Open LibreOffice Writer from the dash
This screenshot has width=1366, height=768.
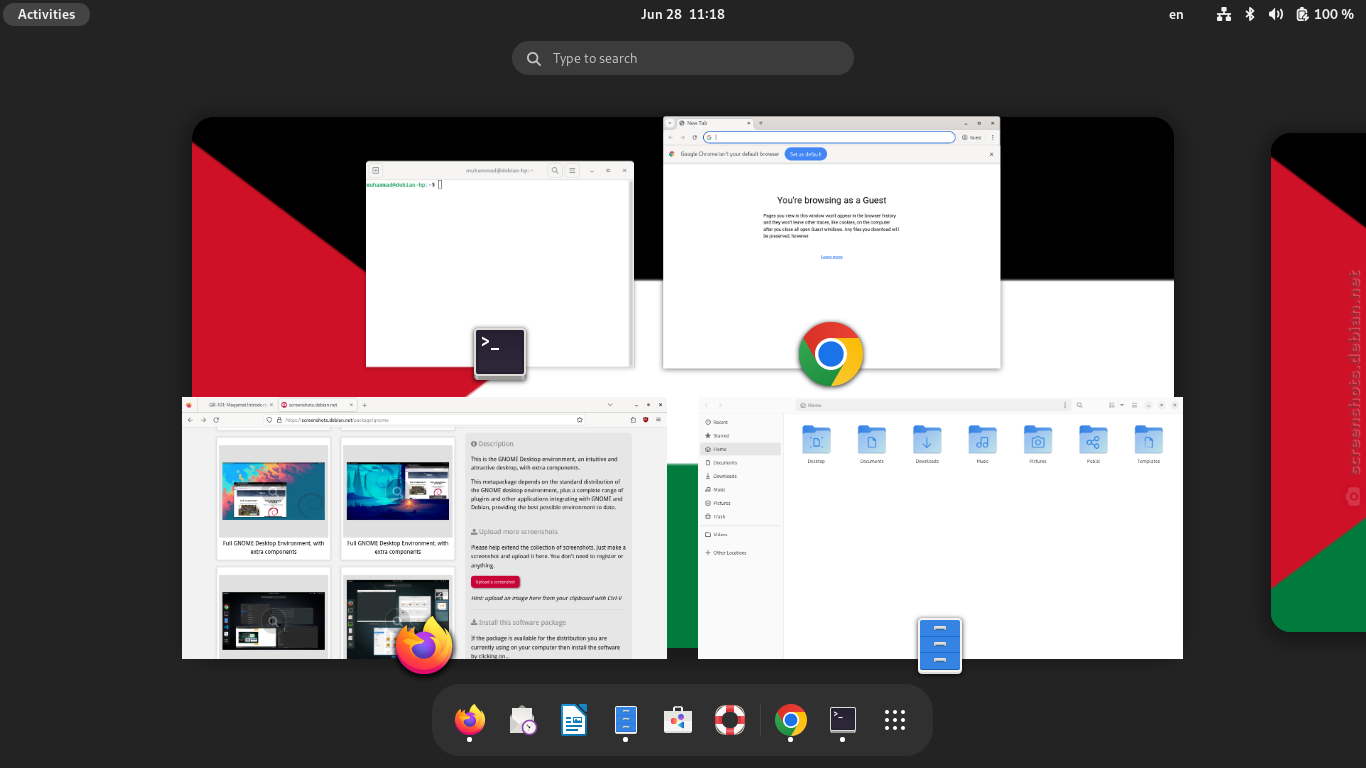point(574,720)
